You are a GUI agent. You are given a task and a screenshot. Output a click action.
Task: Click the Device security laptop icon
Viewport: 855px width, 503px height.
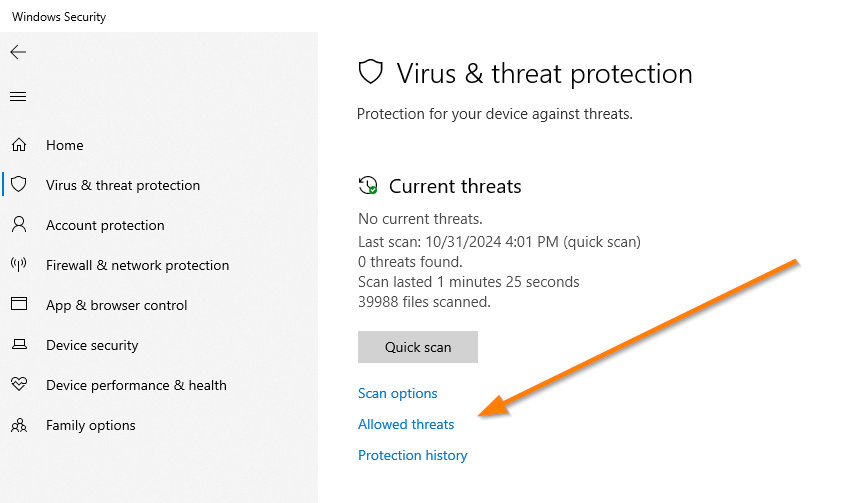click(18, 345)
